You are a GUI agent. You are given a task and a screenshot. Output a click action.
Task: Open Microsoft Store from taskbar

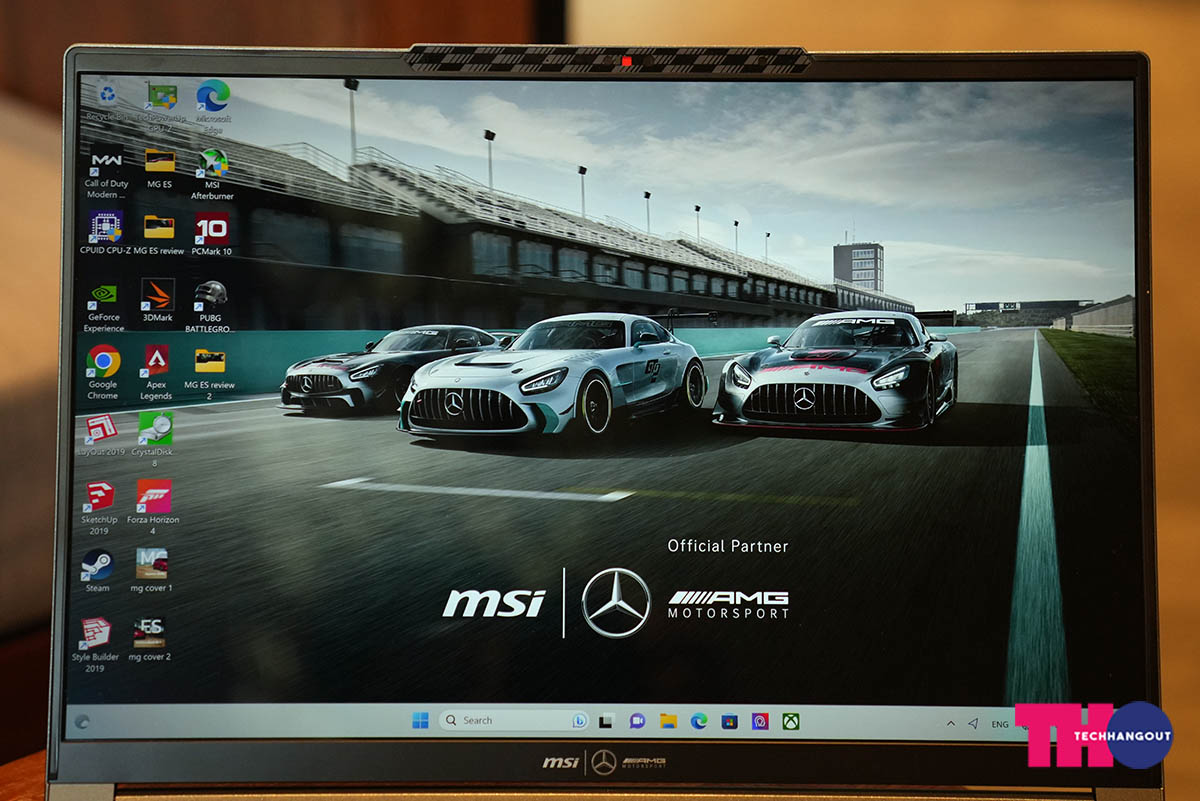730,720
